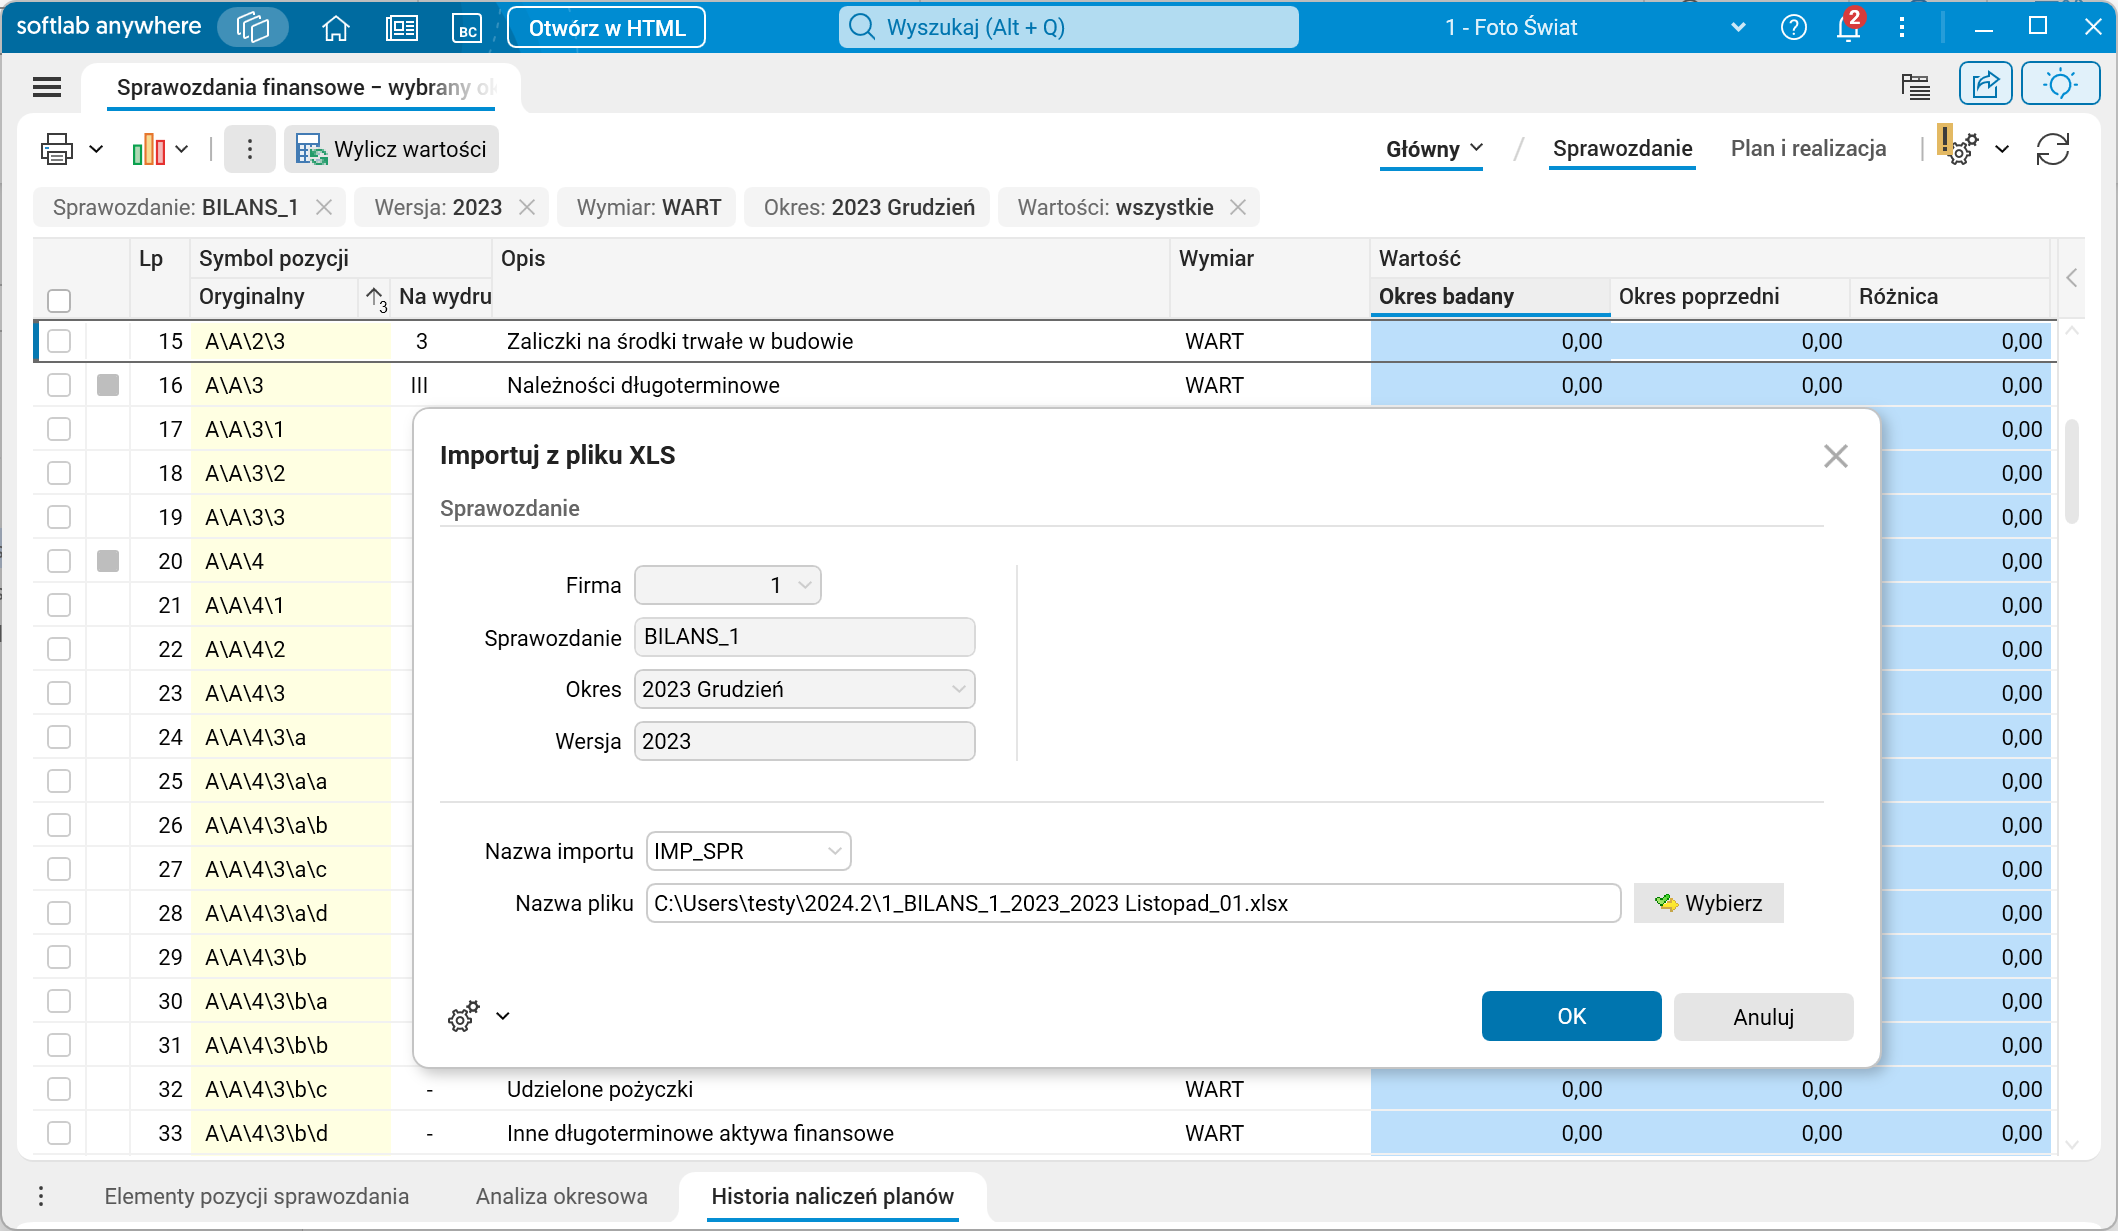Click the printer icon in the toolbar
Screen dimensions: 2118x1231
click(x=57, y=149)
